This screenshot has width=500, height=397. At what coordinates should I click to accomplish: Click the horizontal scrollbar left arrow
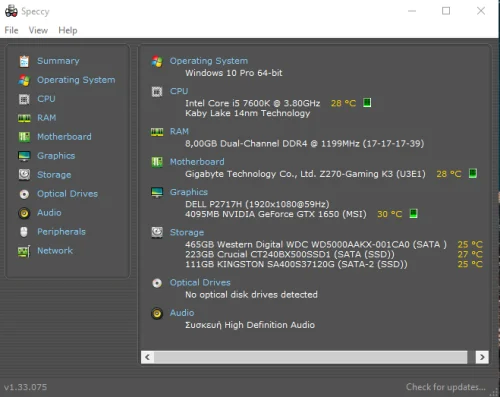pyautogui.click(x=147, y=357)
